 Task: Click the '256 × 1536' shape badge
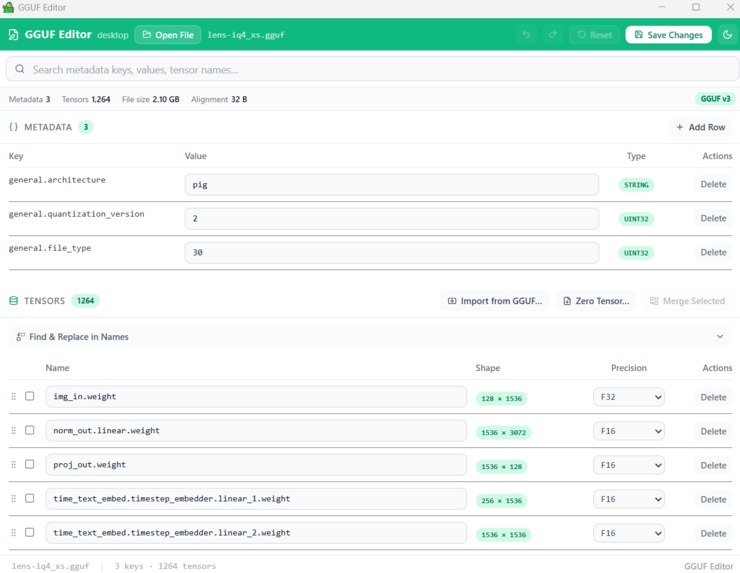click(501, 500)
